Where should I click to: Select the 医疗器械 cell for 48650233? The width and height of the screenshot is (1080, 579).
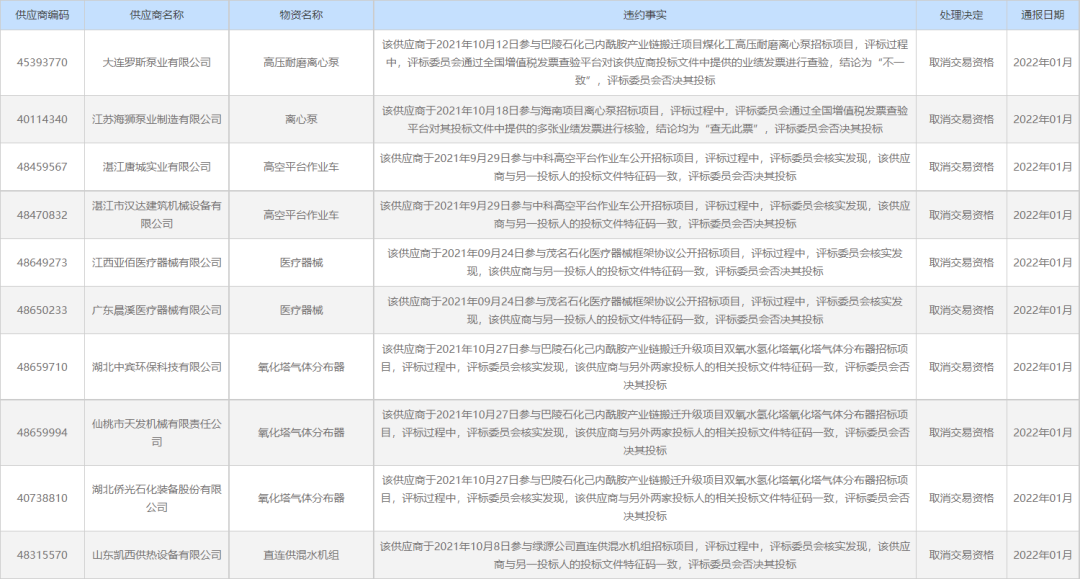pos(300,309)
